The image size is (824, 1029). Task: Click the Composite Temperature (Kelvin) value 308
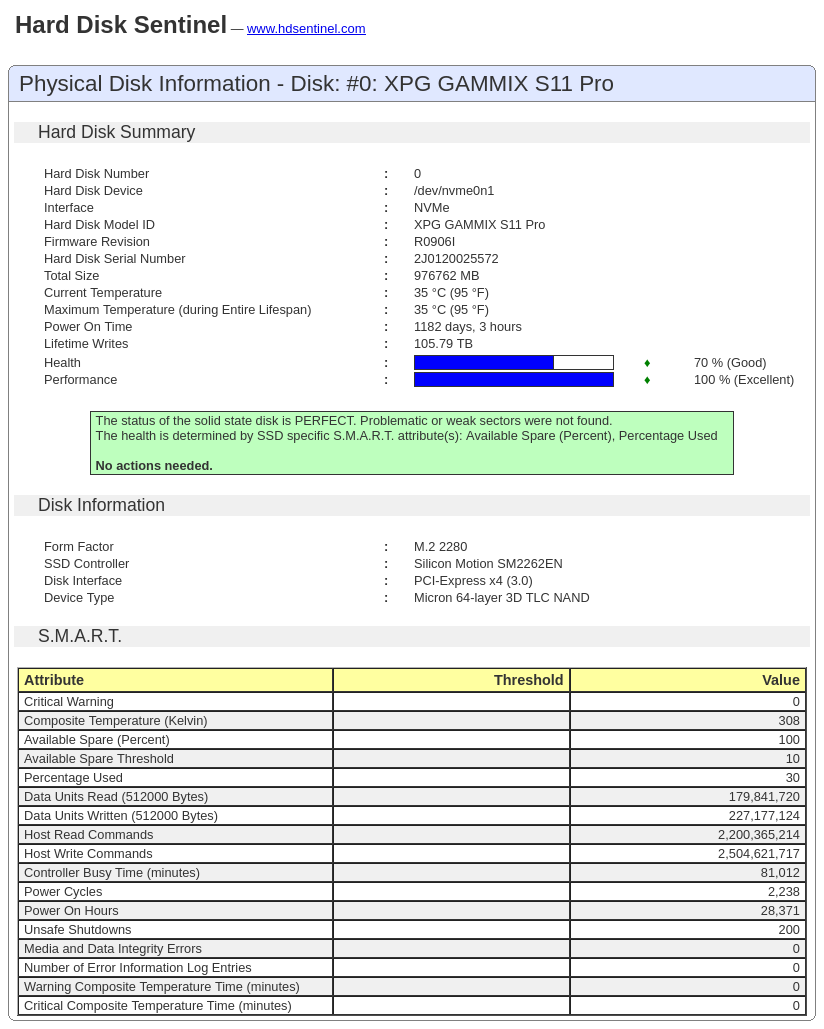click(789, 721)
